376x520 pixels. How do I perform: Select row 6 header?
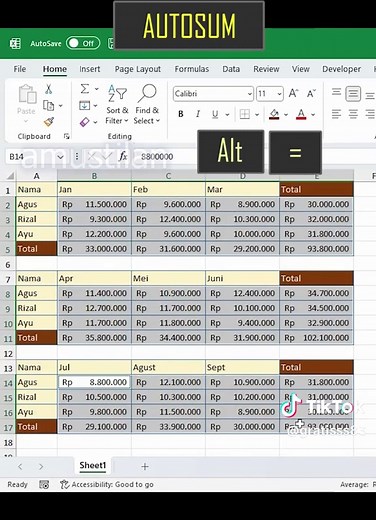pos(8,264)
